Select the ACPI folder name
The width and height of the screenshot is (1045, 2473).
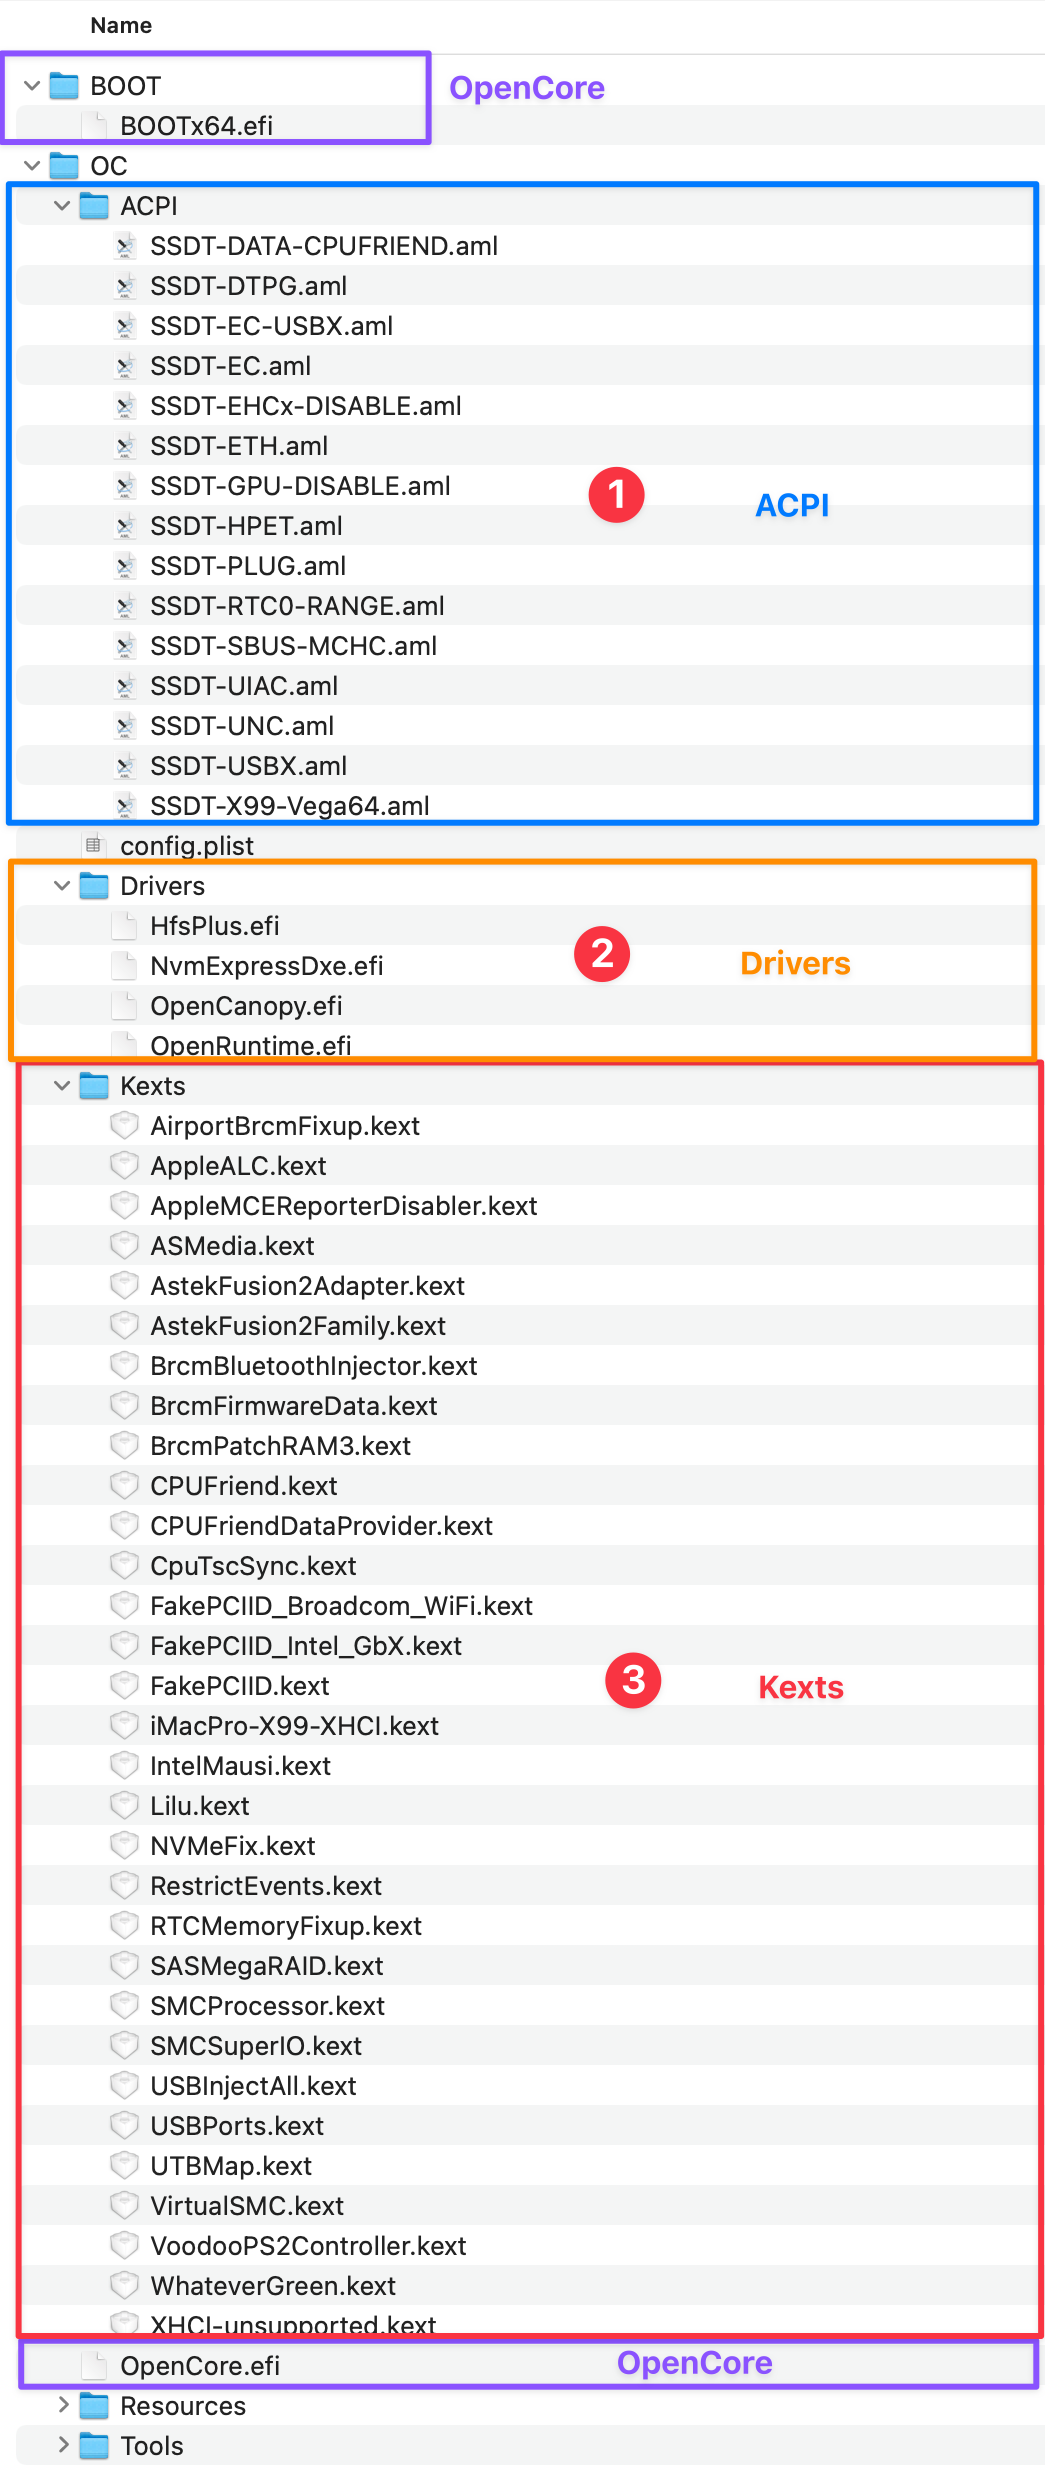coord(149,206)
